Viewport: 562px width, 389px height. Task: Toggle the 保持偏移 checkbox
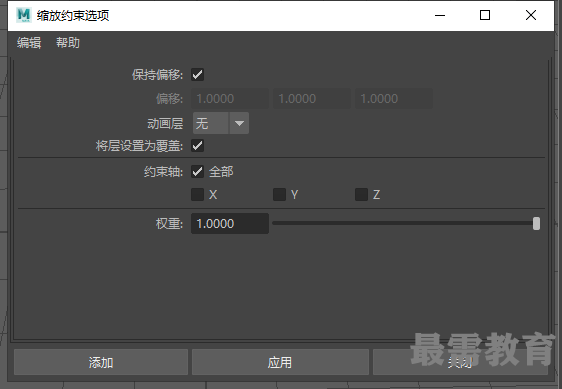[197, 75]
